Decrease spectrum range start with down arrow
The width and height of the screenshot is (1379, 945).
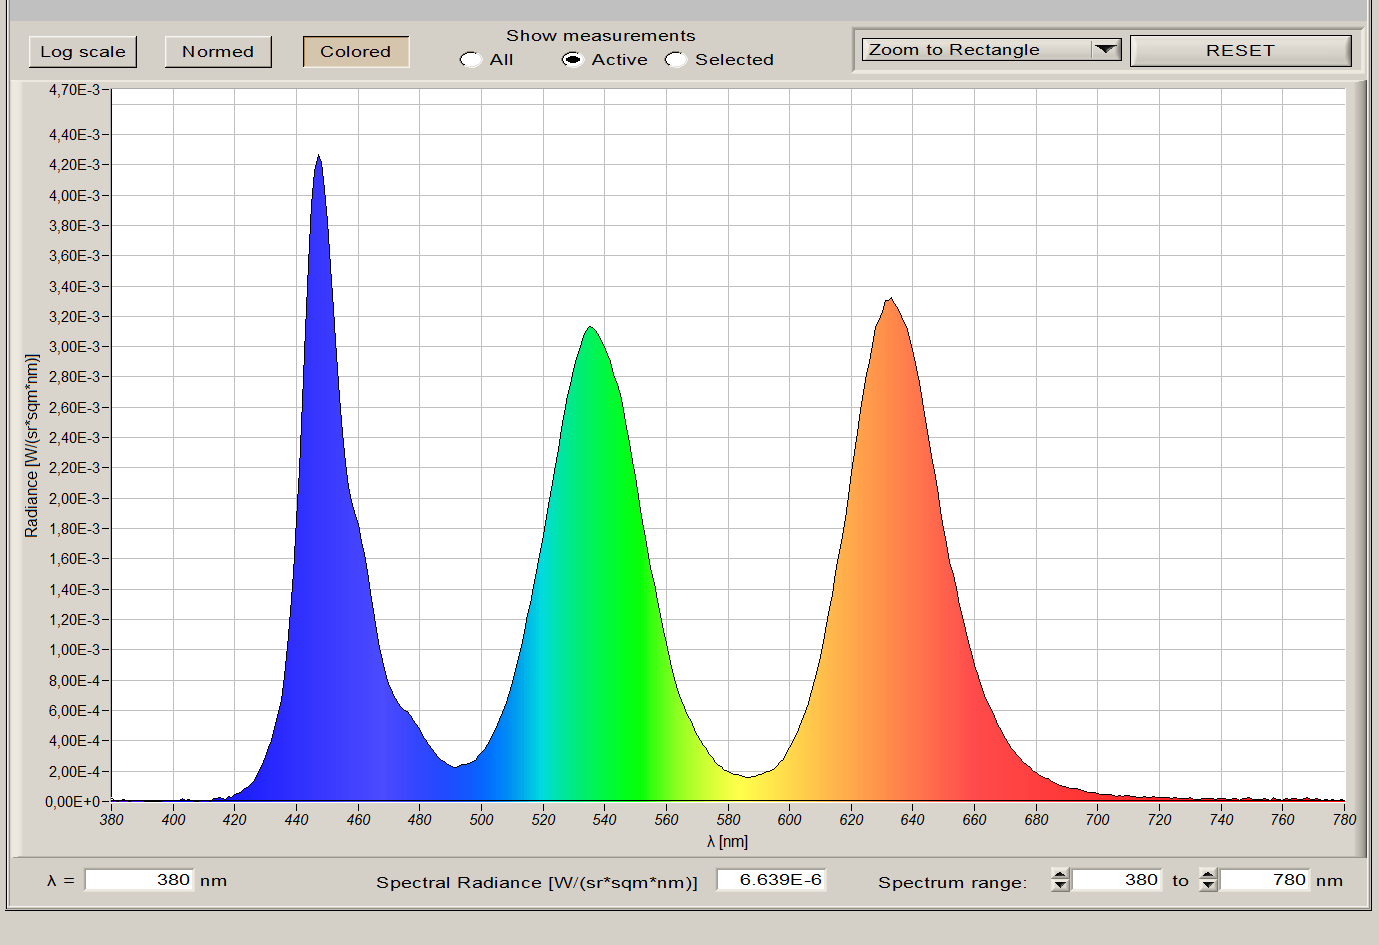(x=1060, y=886)
